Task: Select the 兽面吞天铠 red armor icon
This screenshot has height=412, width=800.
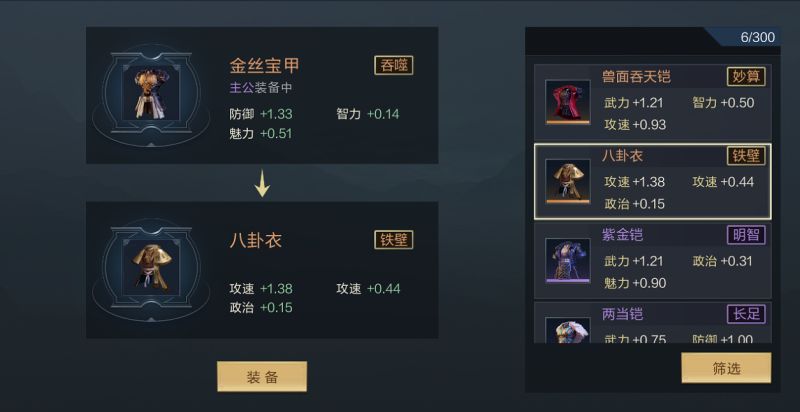Action: [x=567, y=102]
